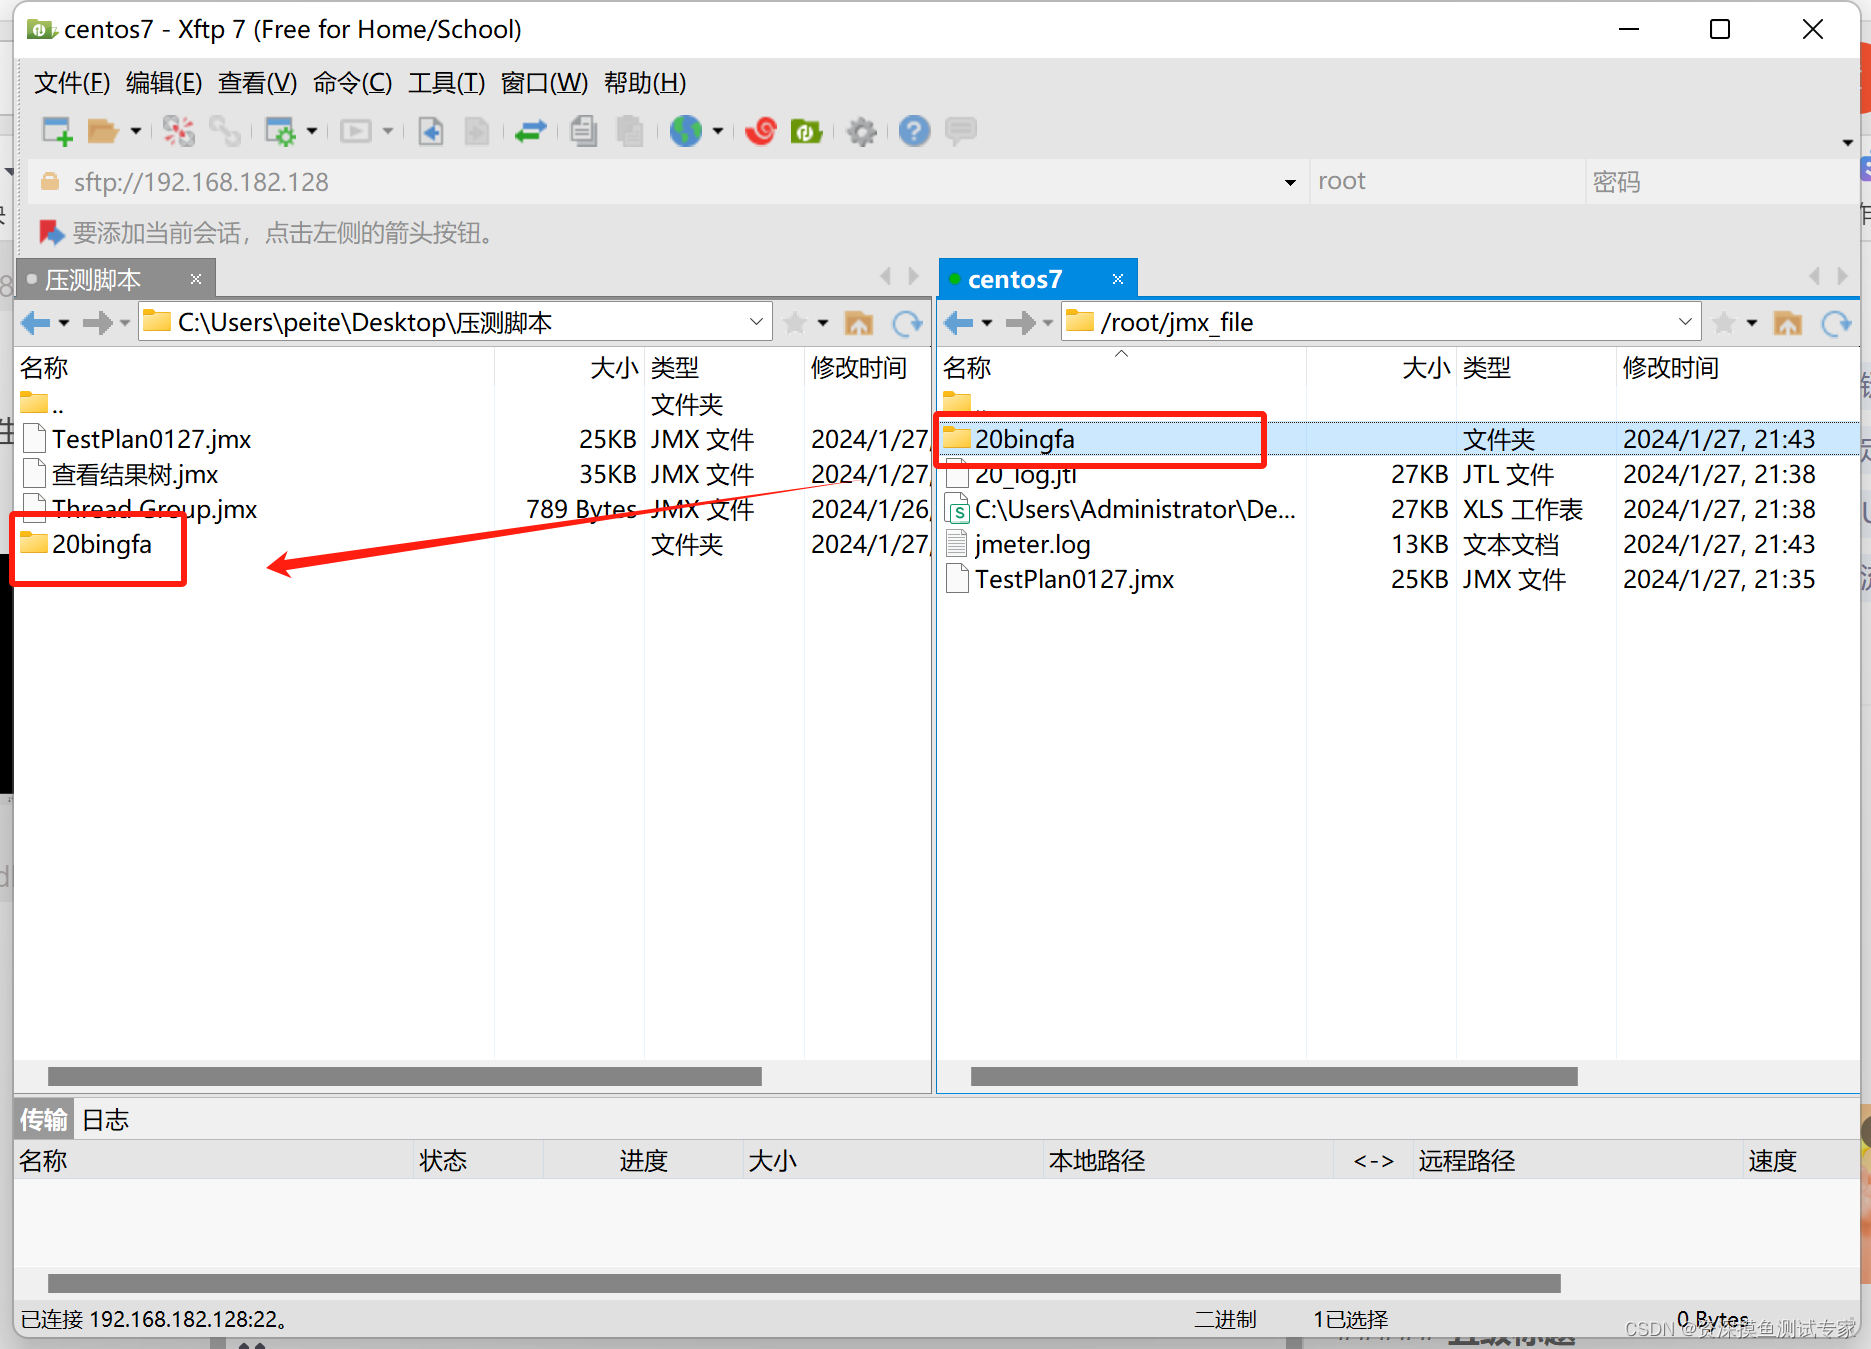Click Forward arrow in the remote pane
This screenshot has width=1871, height=1349.
[x=1020, y=323]
